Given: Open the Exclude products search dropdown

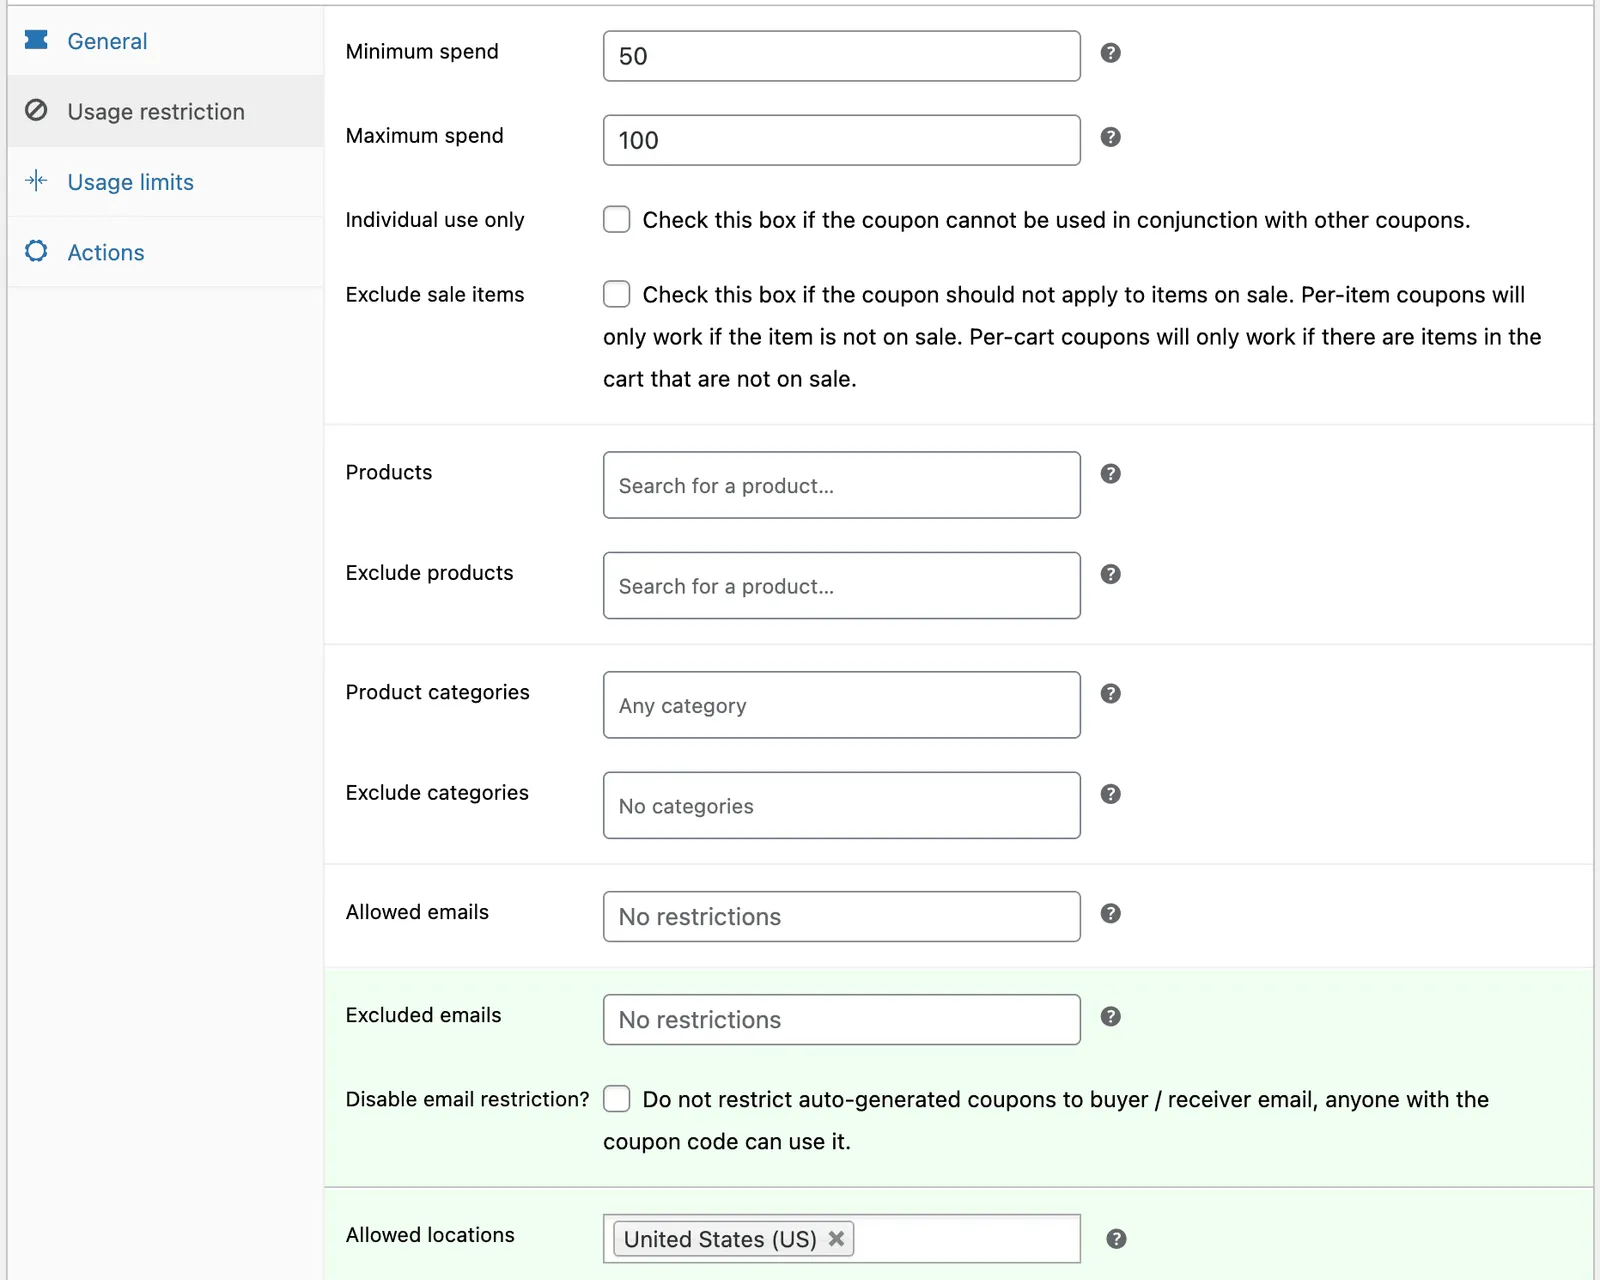Looking at the screenshot, I should tap(842, 585).
